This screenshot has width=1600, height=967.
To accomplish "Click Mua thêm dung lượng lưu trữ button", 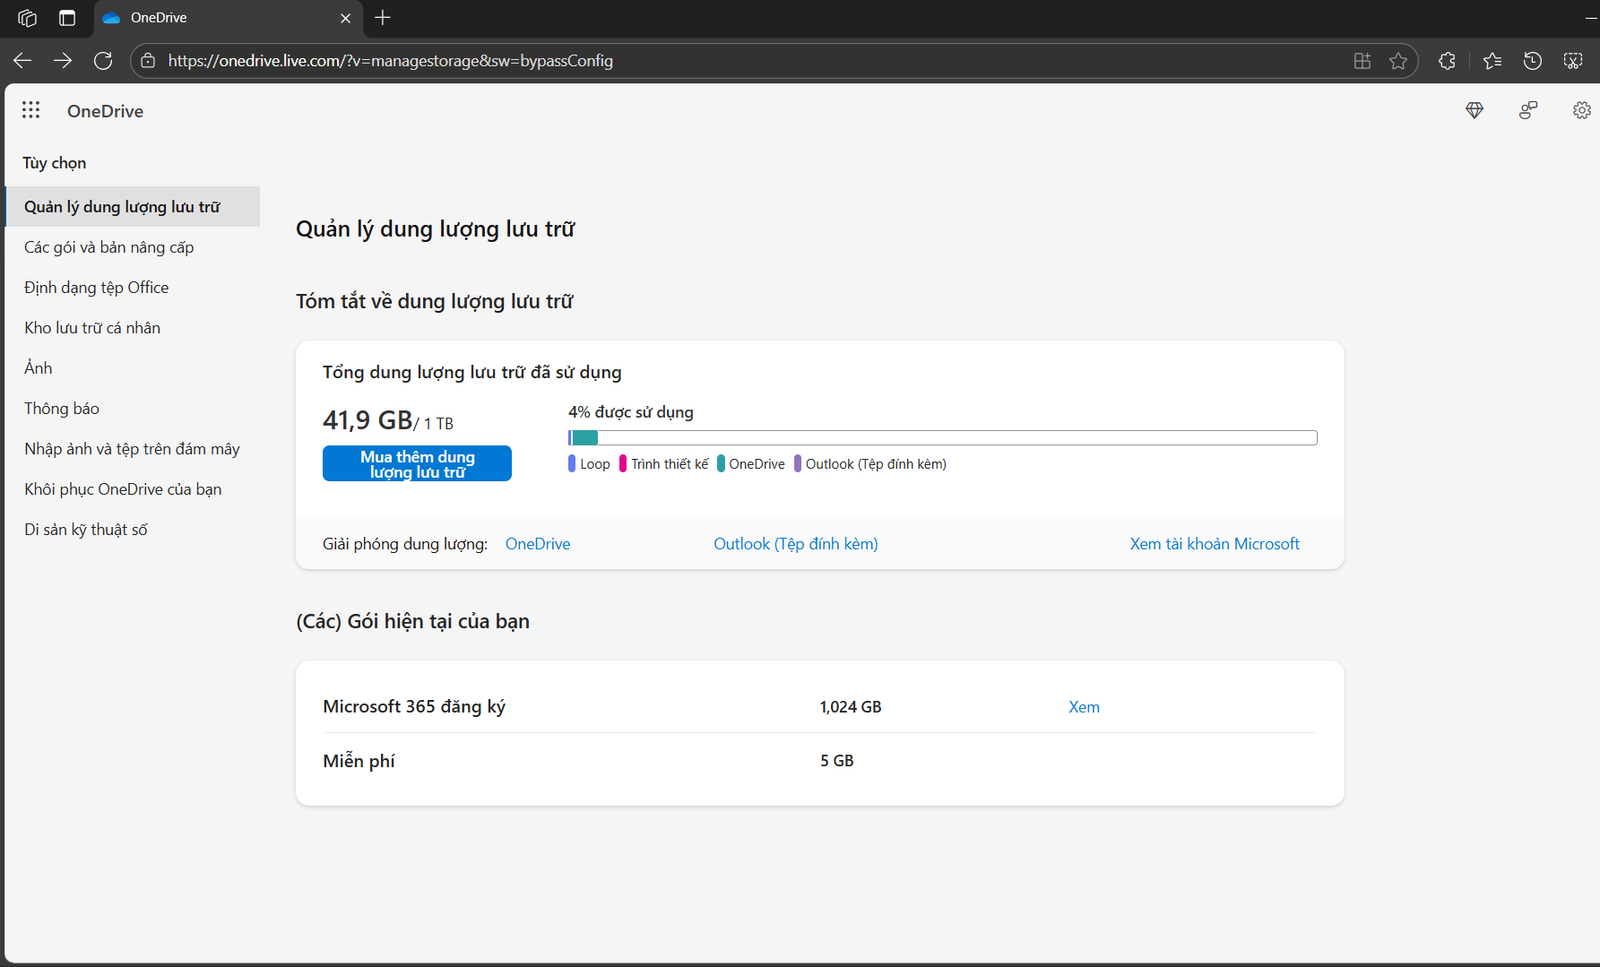I will [x=417, y=463].
